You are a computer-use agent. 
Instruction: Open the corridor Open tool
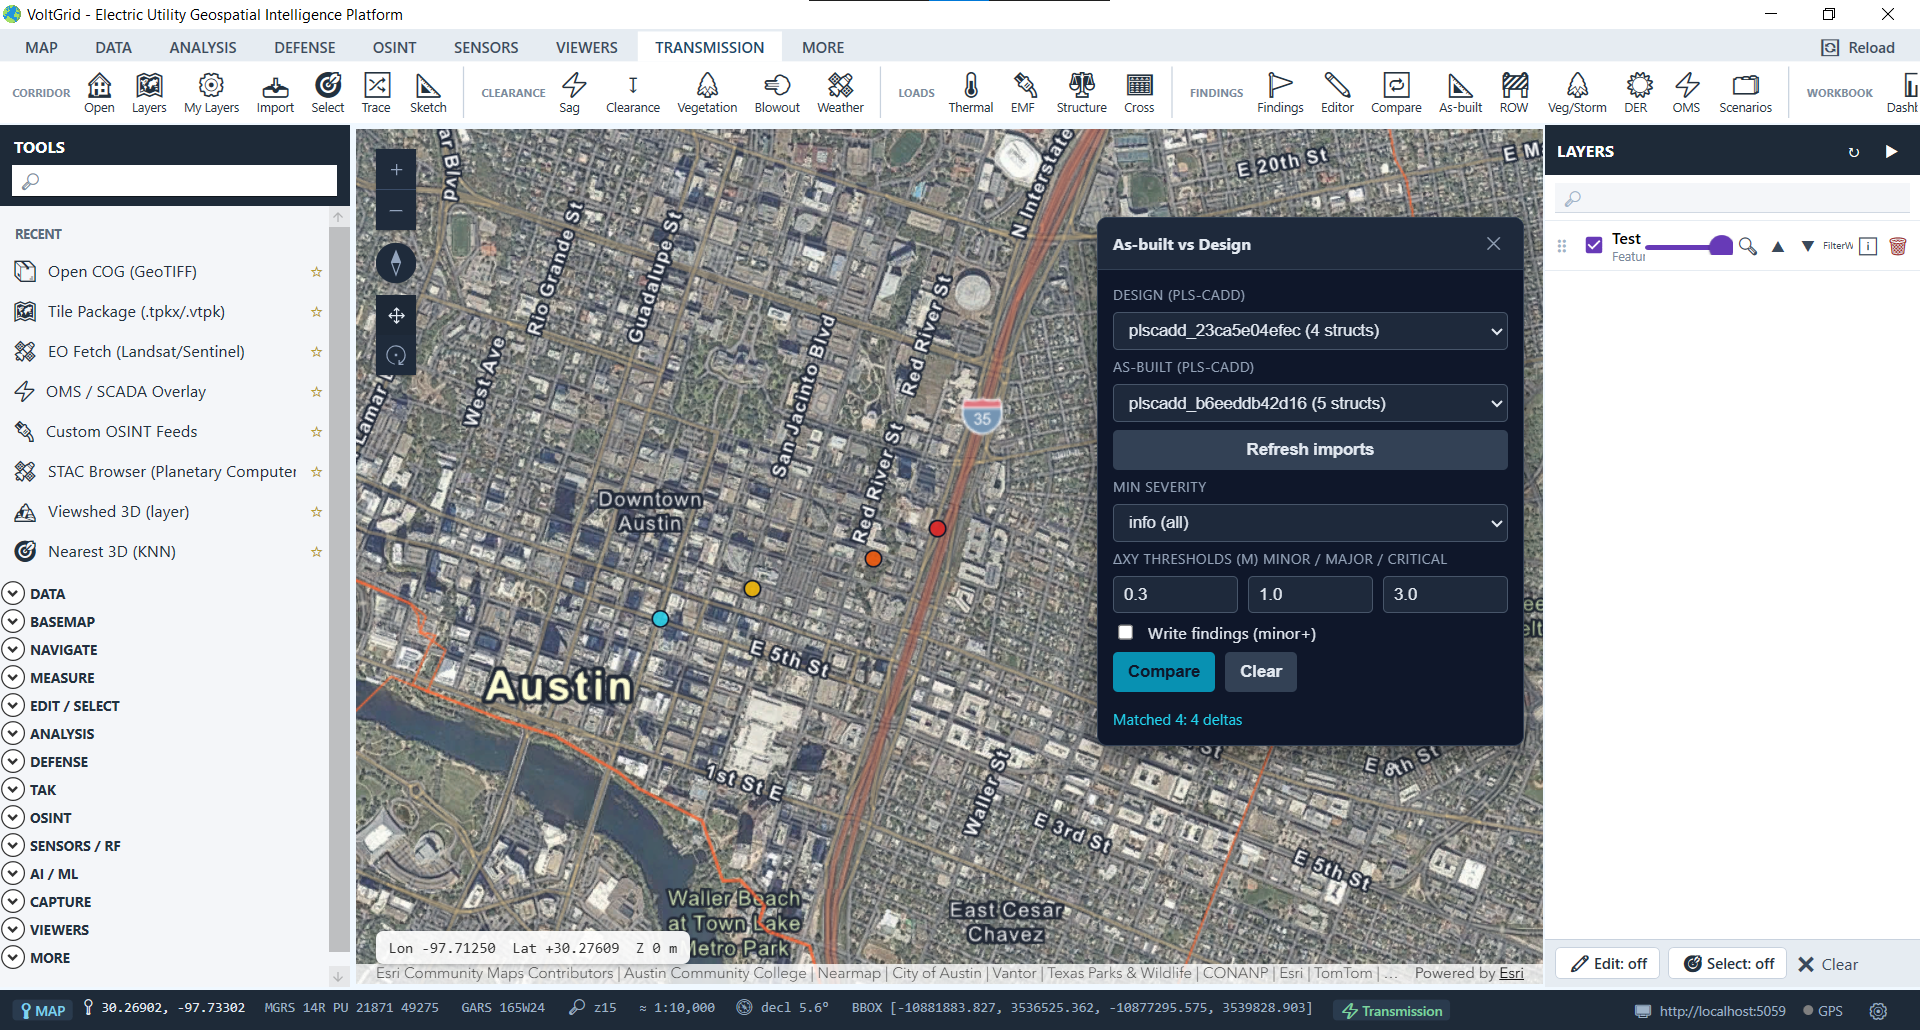pyautogui.click(x=99, y=93)
